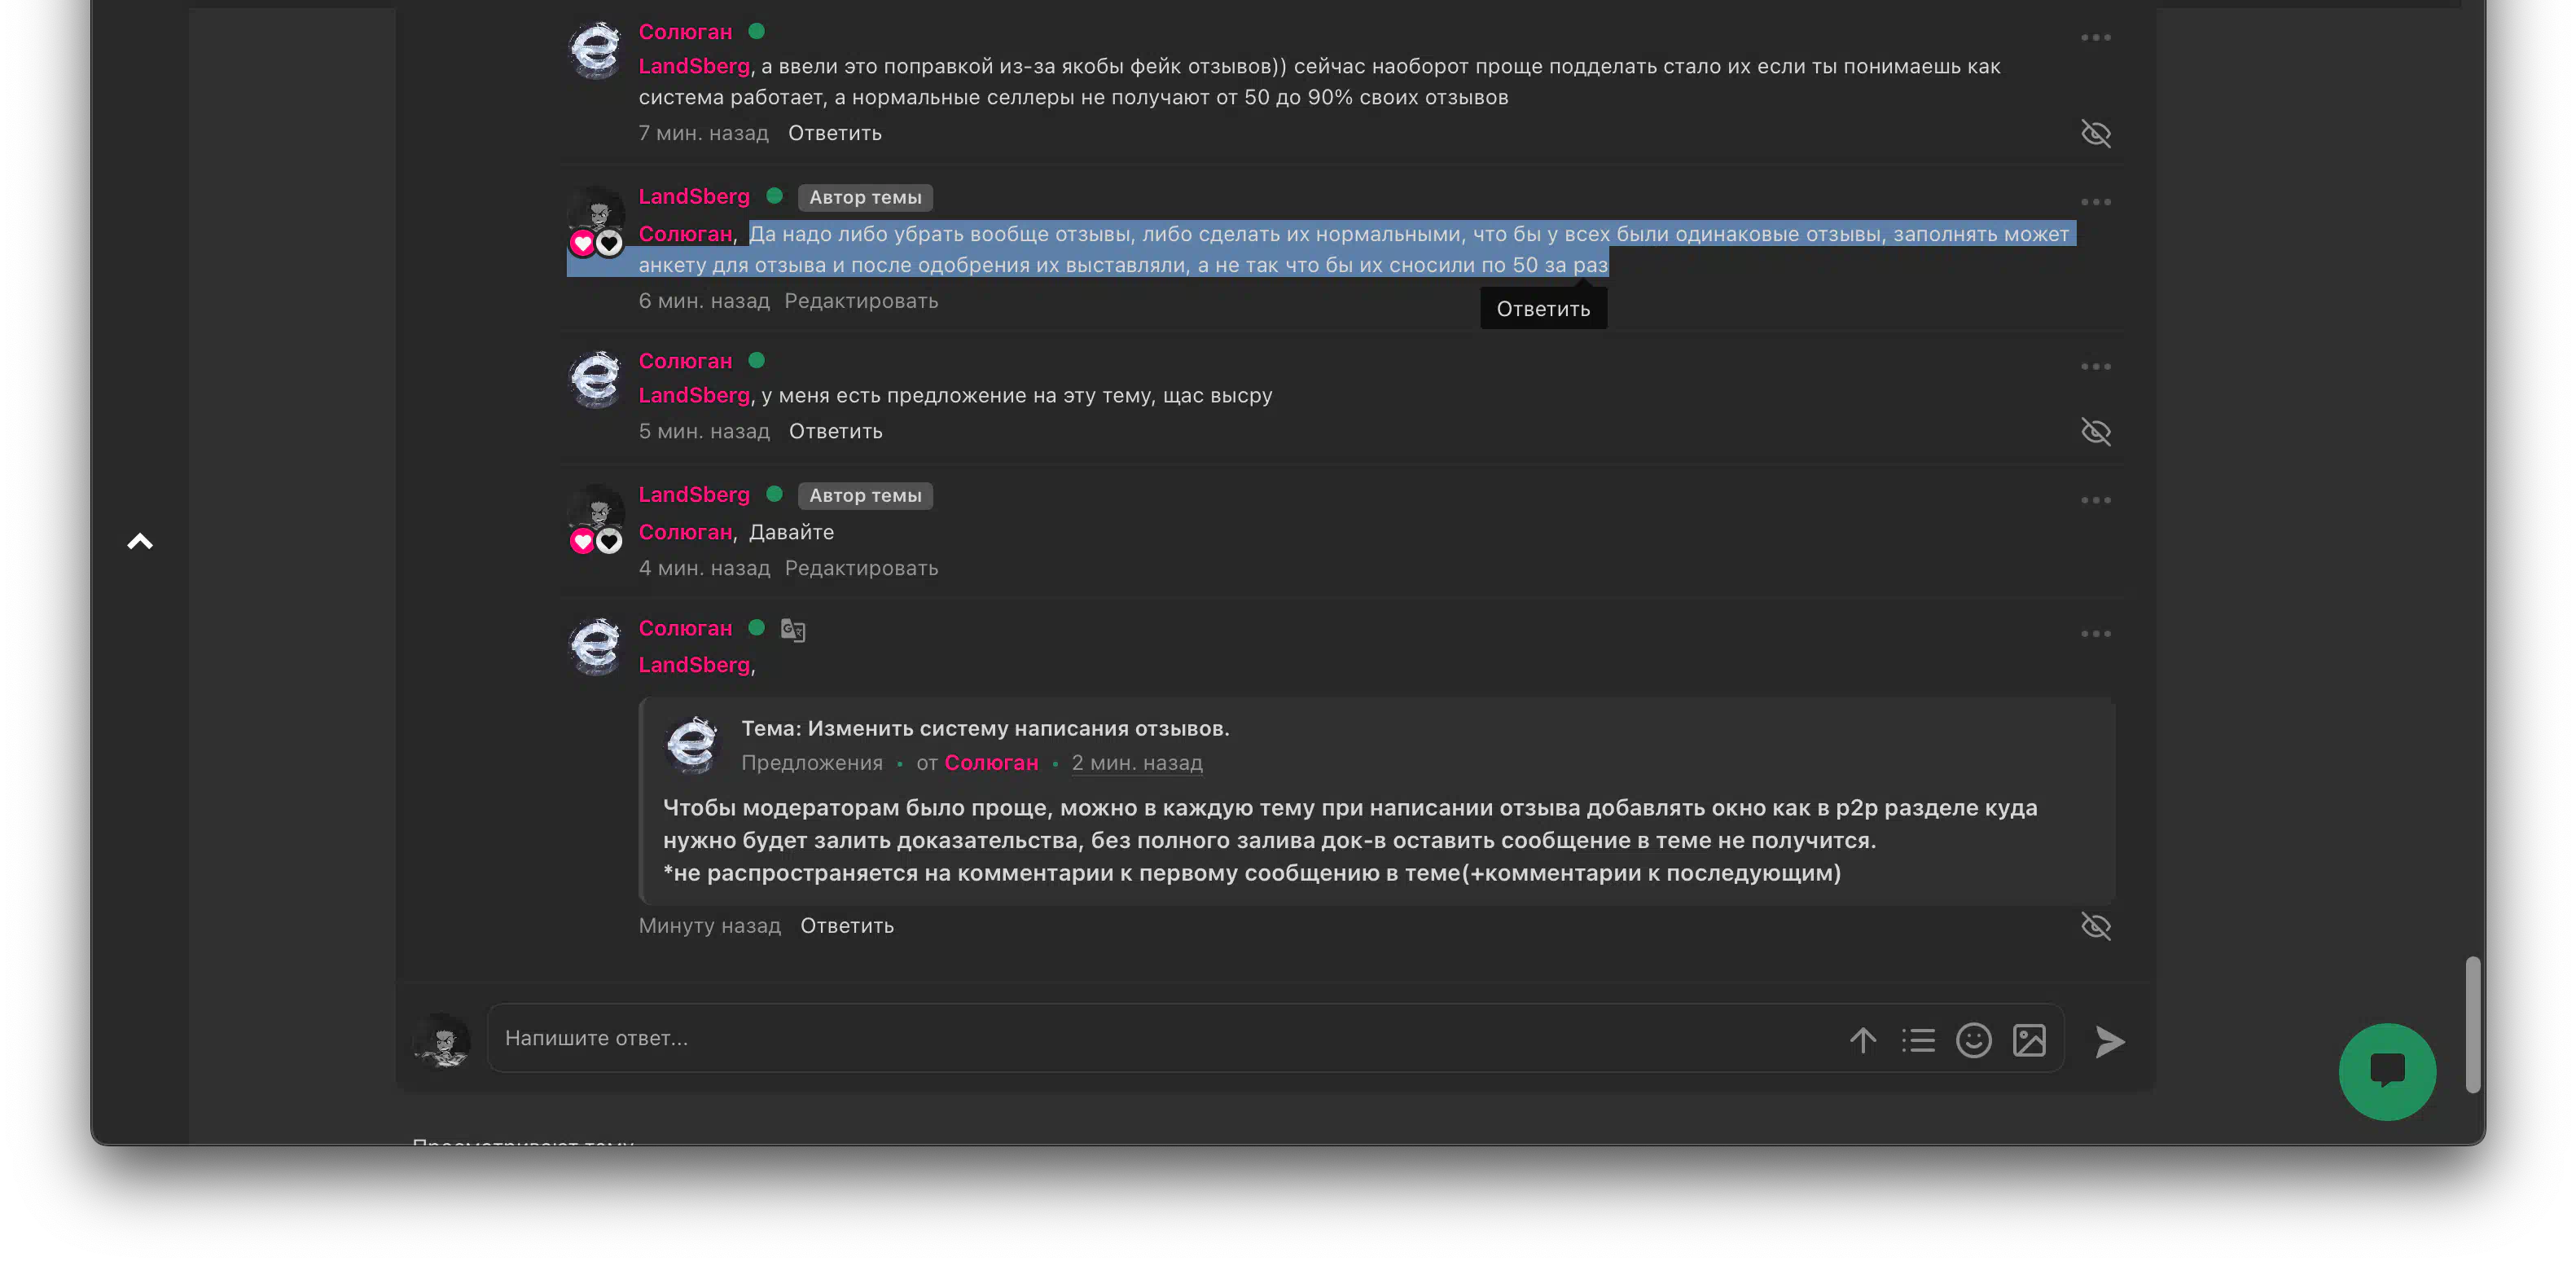Translate Солюган's latest comment via translate icon
This screenshot has width=2576, height=1266.
point(793,629)
